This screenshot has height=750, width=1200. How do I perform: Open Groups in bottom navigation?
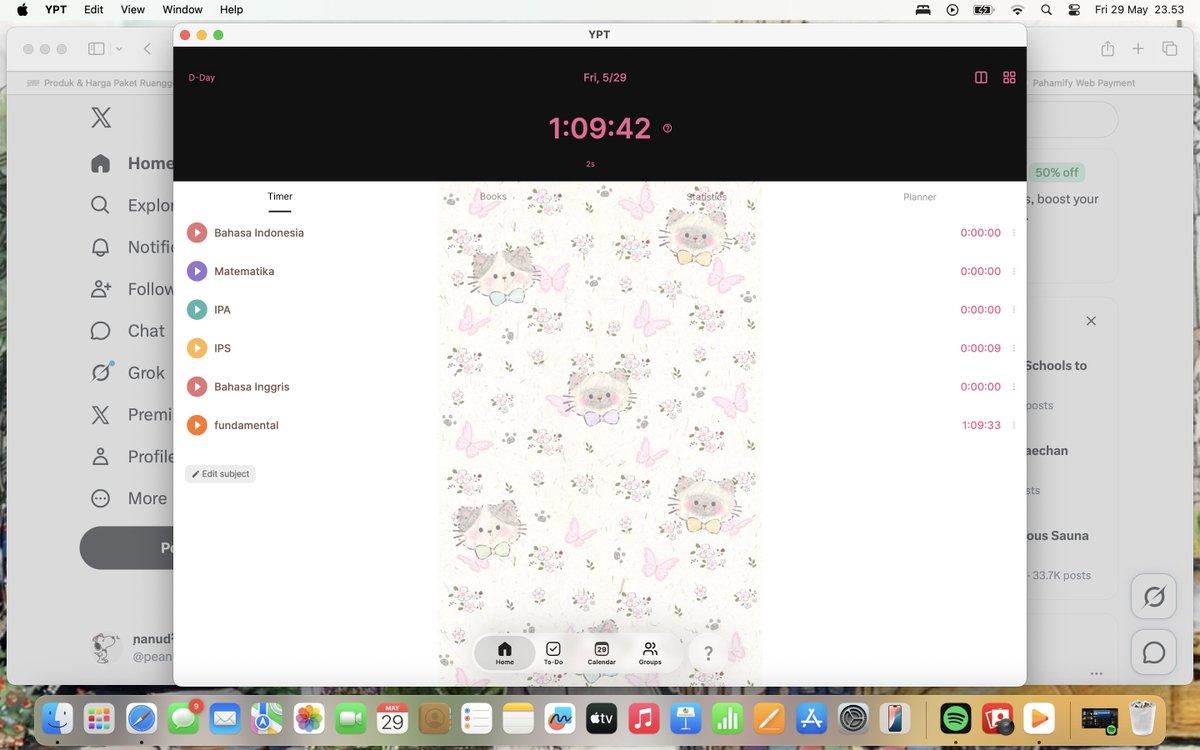tap(650, 653)
